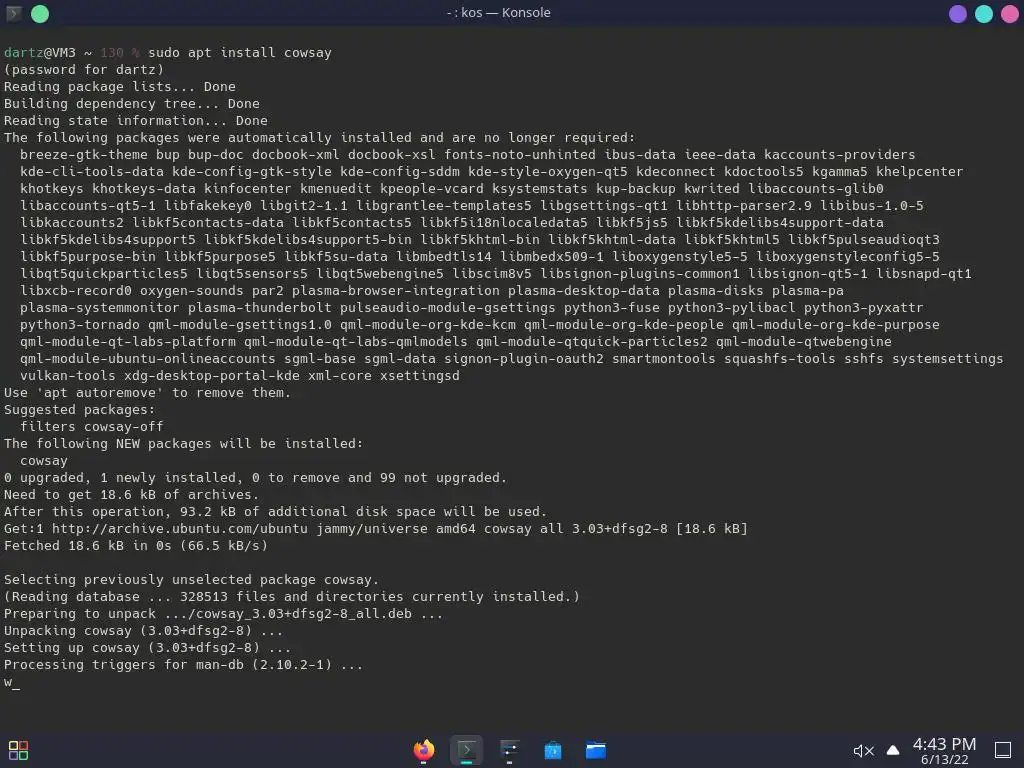Click the '(password for dartz)' line
This screenshot has width=1024, height=768.
point(84,69)
